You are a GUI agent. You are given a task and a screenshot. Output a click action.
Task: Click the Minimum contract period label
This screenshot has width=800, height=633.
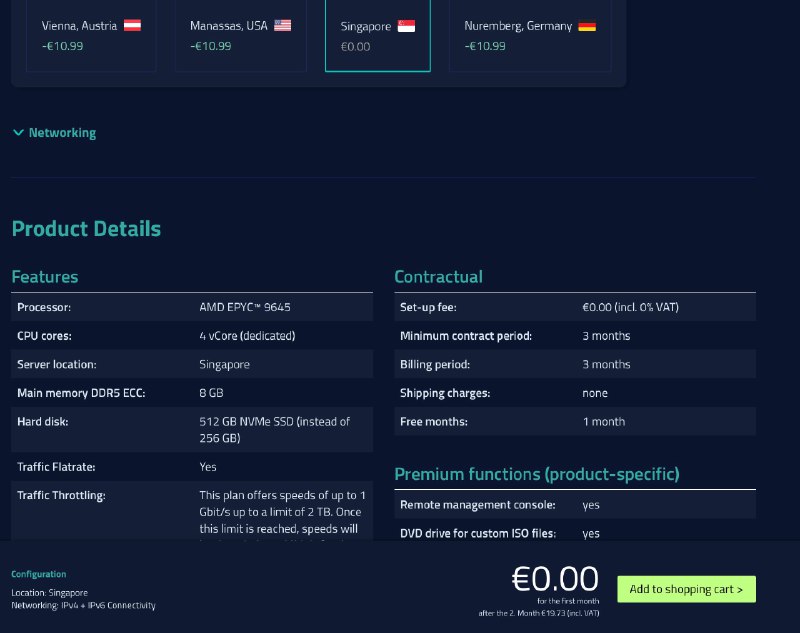[x=465, y=336]
